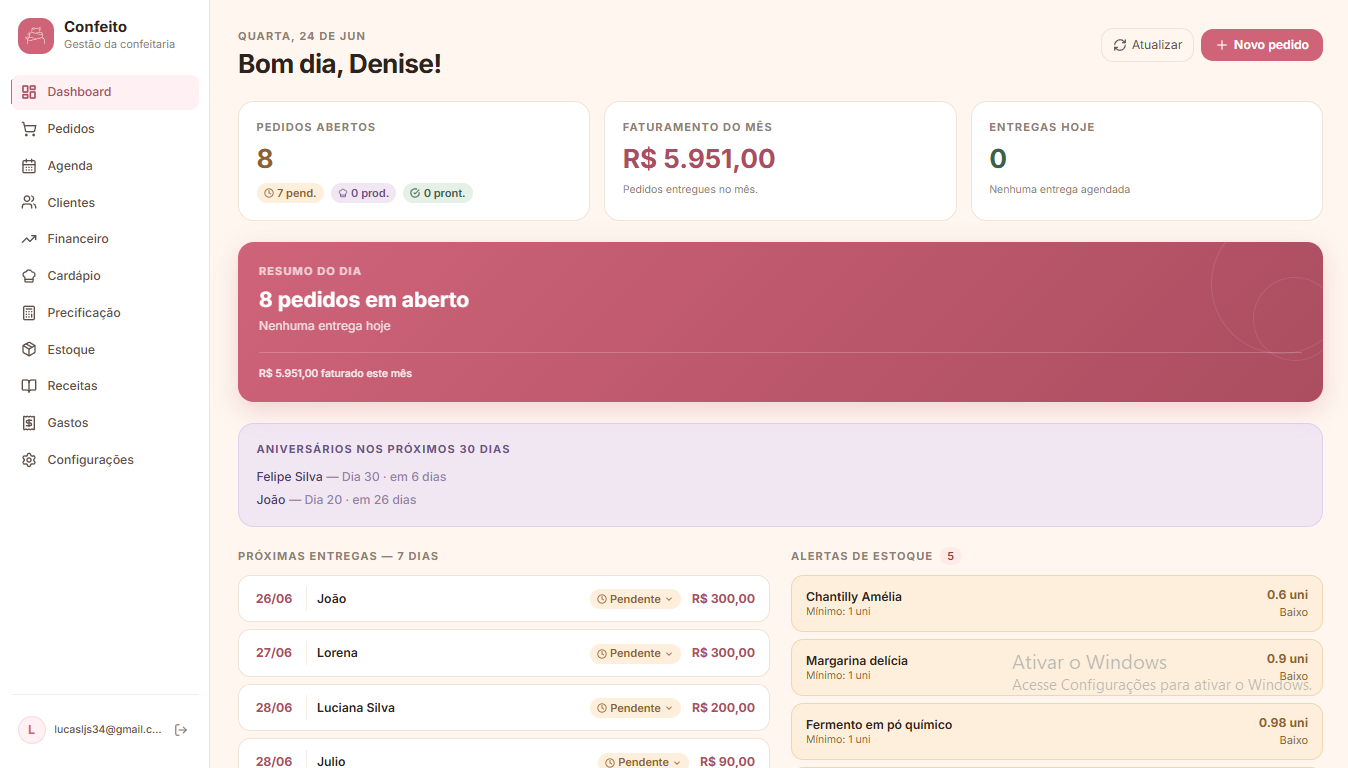Select the Margarina delícia stock alert
The height and width of the screenshot is (768, 1348).
(x=1057, y=667)
